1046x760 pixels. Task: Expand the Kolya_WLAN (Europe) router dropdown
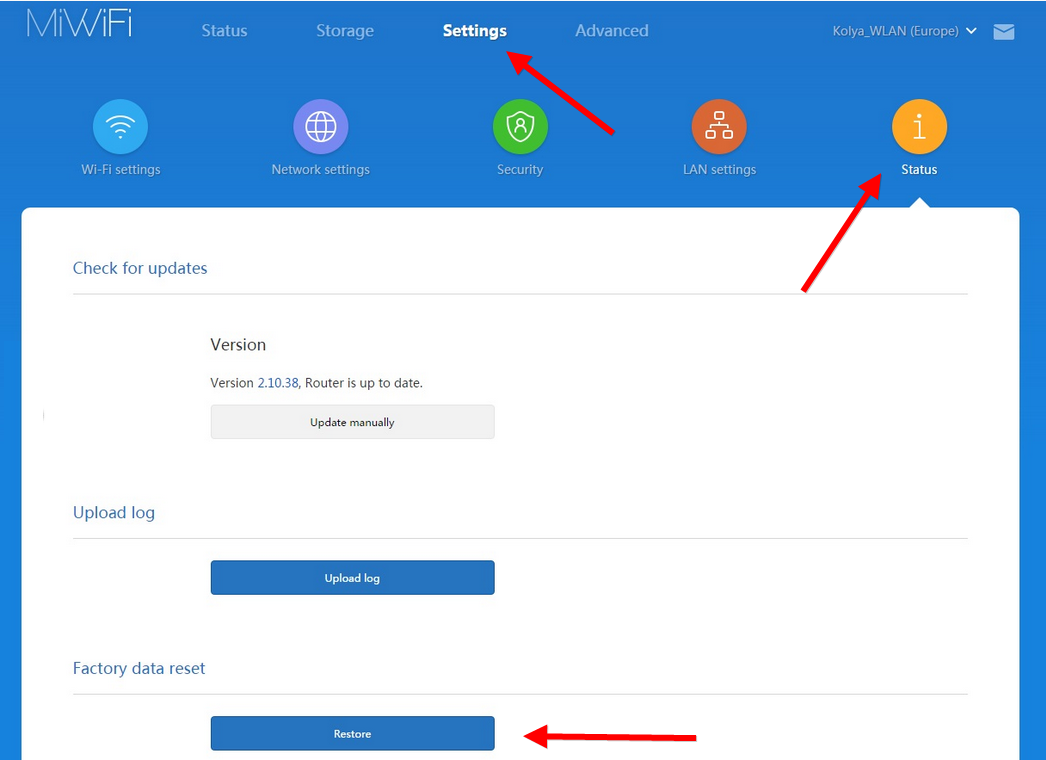[904, 31]
